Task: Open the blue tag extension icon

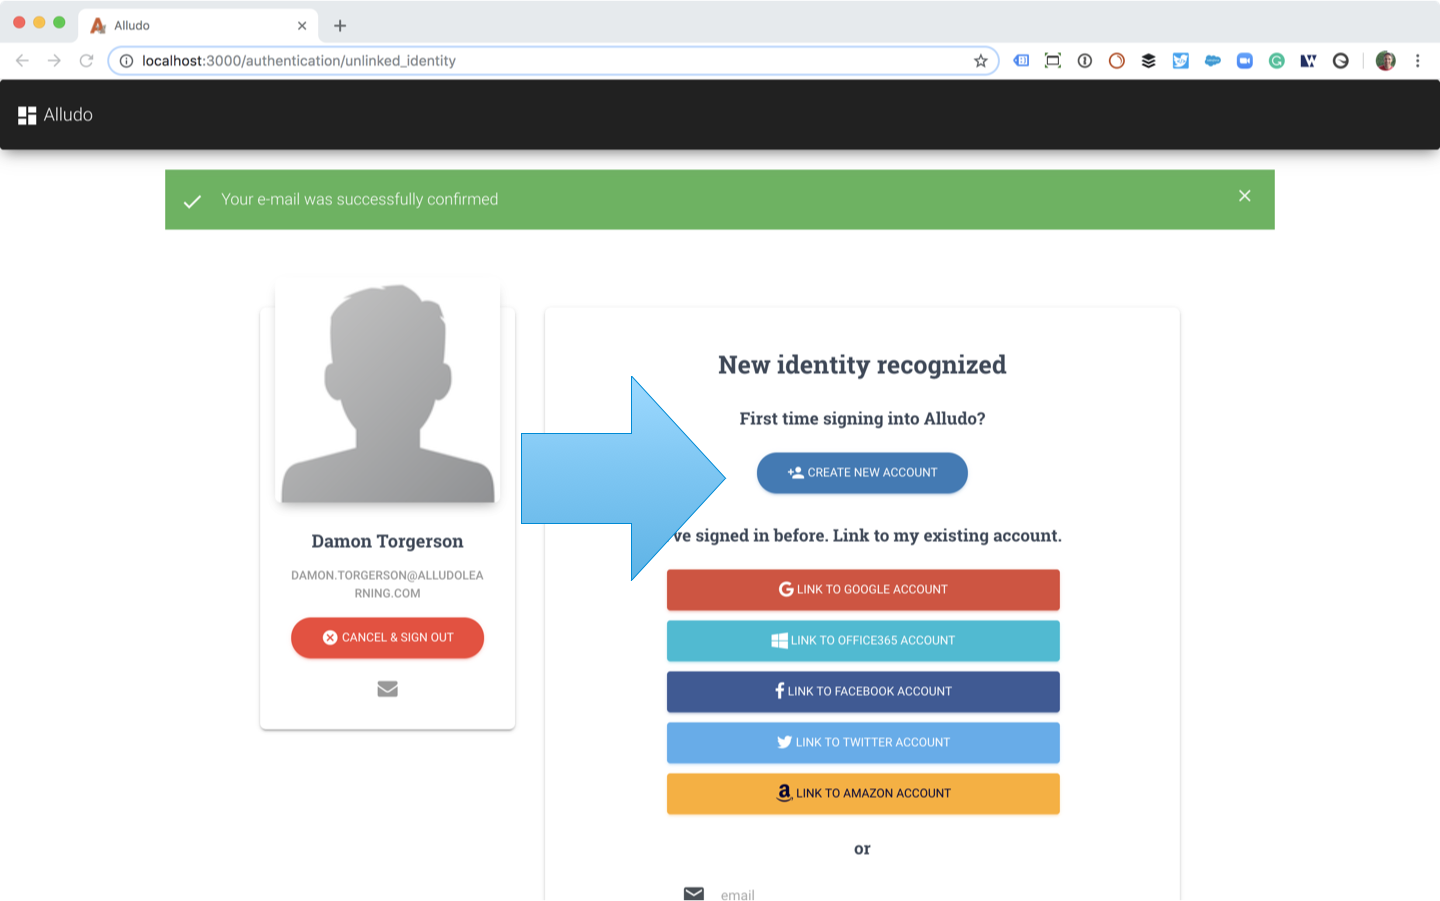Action: tap(1021, 61)
